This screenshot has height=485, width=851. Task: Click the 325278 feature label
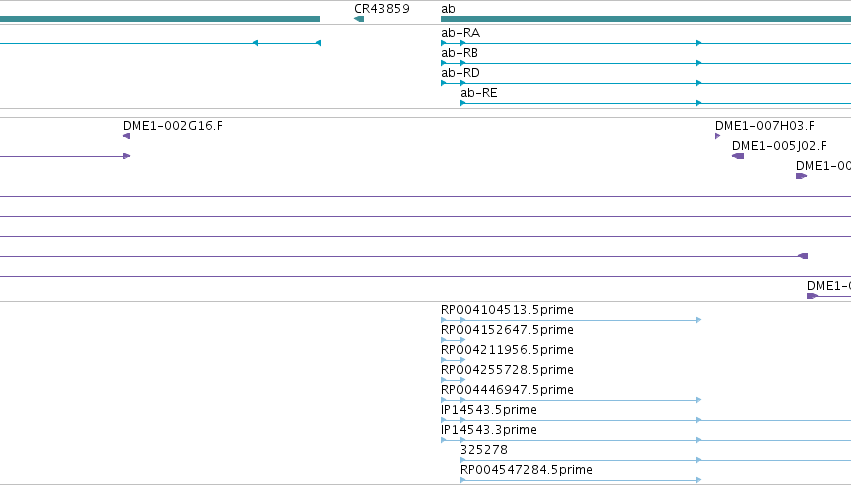click(484, 450)
